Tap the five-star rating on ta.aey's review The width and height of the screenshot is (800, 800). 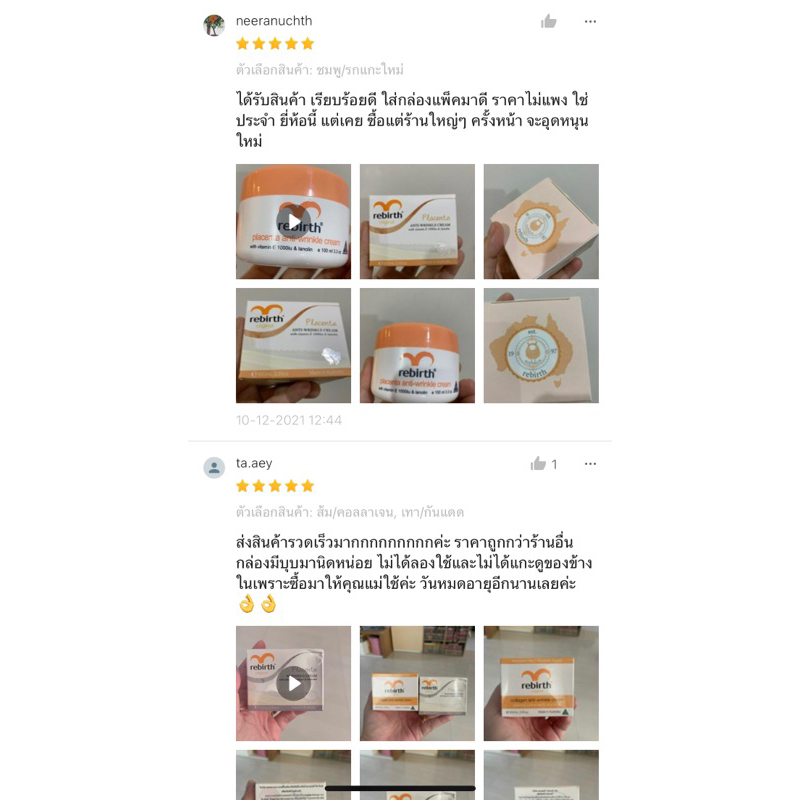tap(275, 486)
